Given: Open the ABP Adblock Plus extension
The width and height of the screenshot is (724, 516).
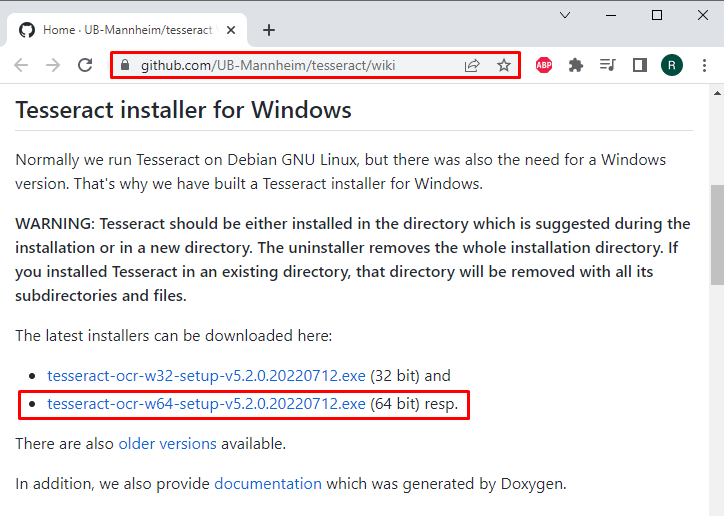Looking at the screenshot, I should 544,65.
